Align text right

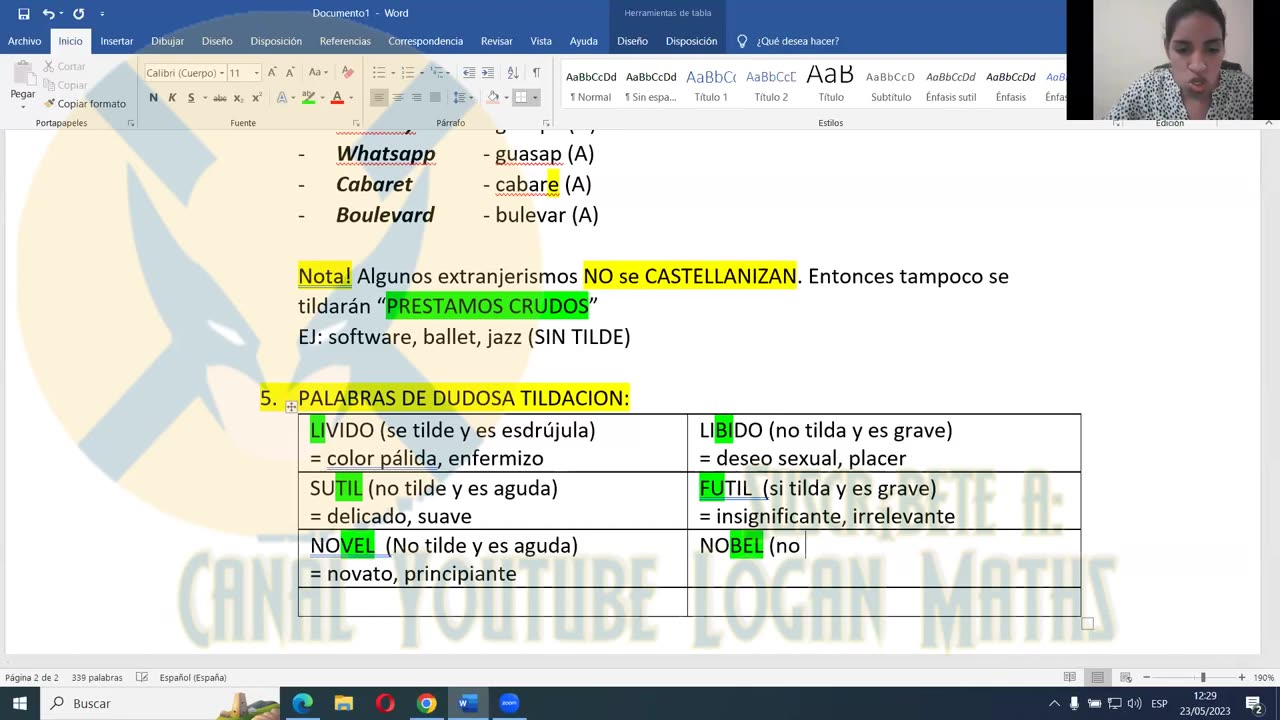click(416, 97)
